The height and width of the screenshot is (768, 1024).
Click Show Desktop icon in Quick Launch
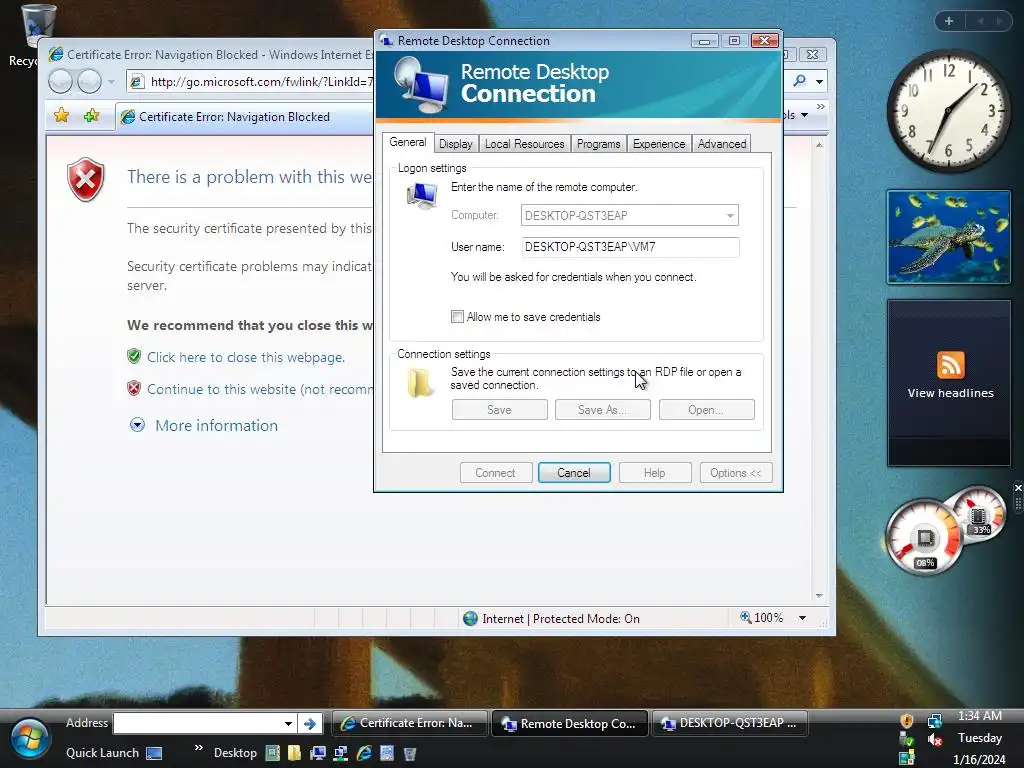pos(154,753)
